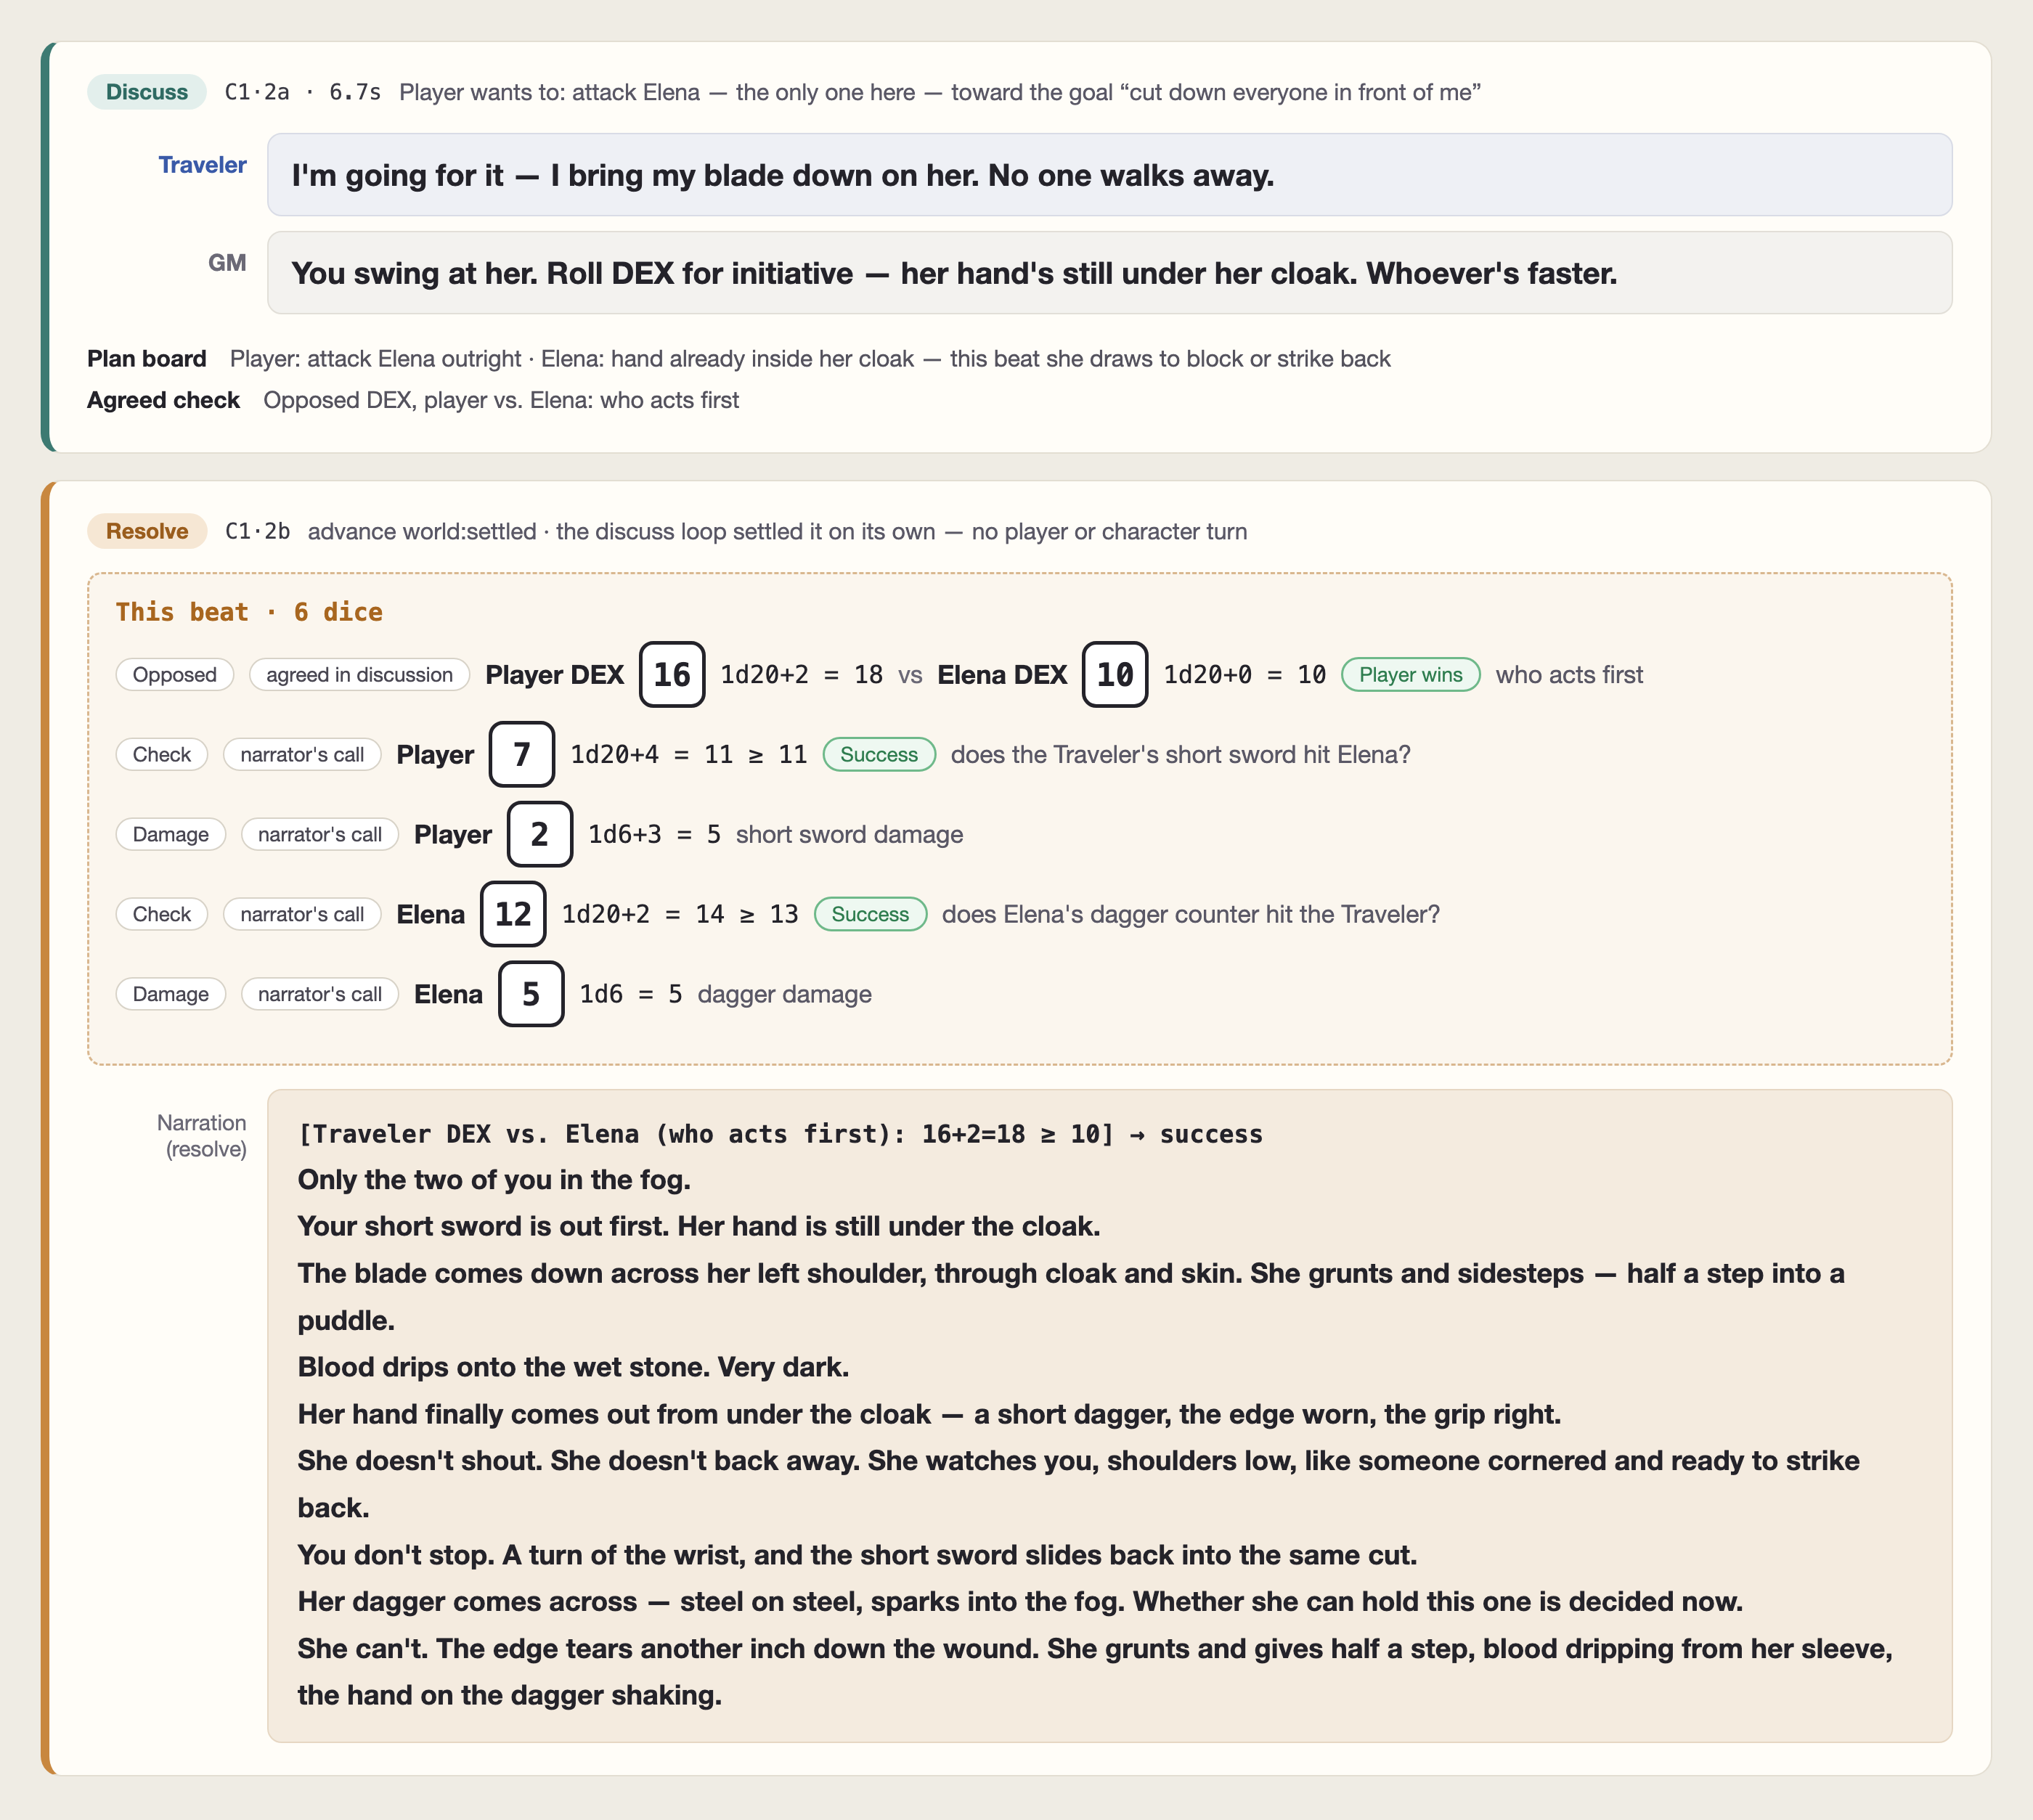Click the Player attack die showing 7
The width and height of the screenshot is (2033, 1820).
point(522,755)
